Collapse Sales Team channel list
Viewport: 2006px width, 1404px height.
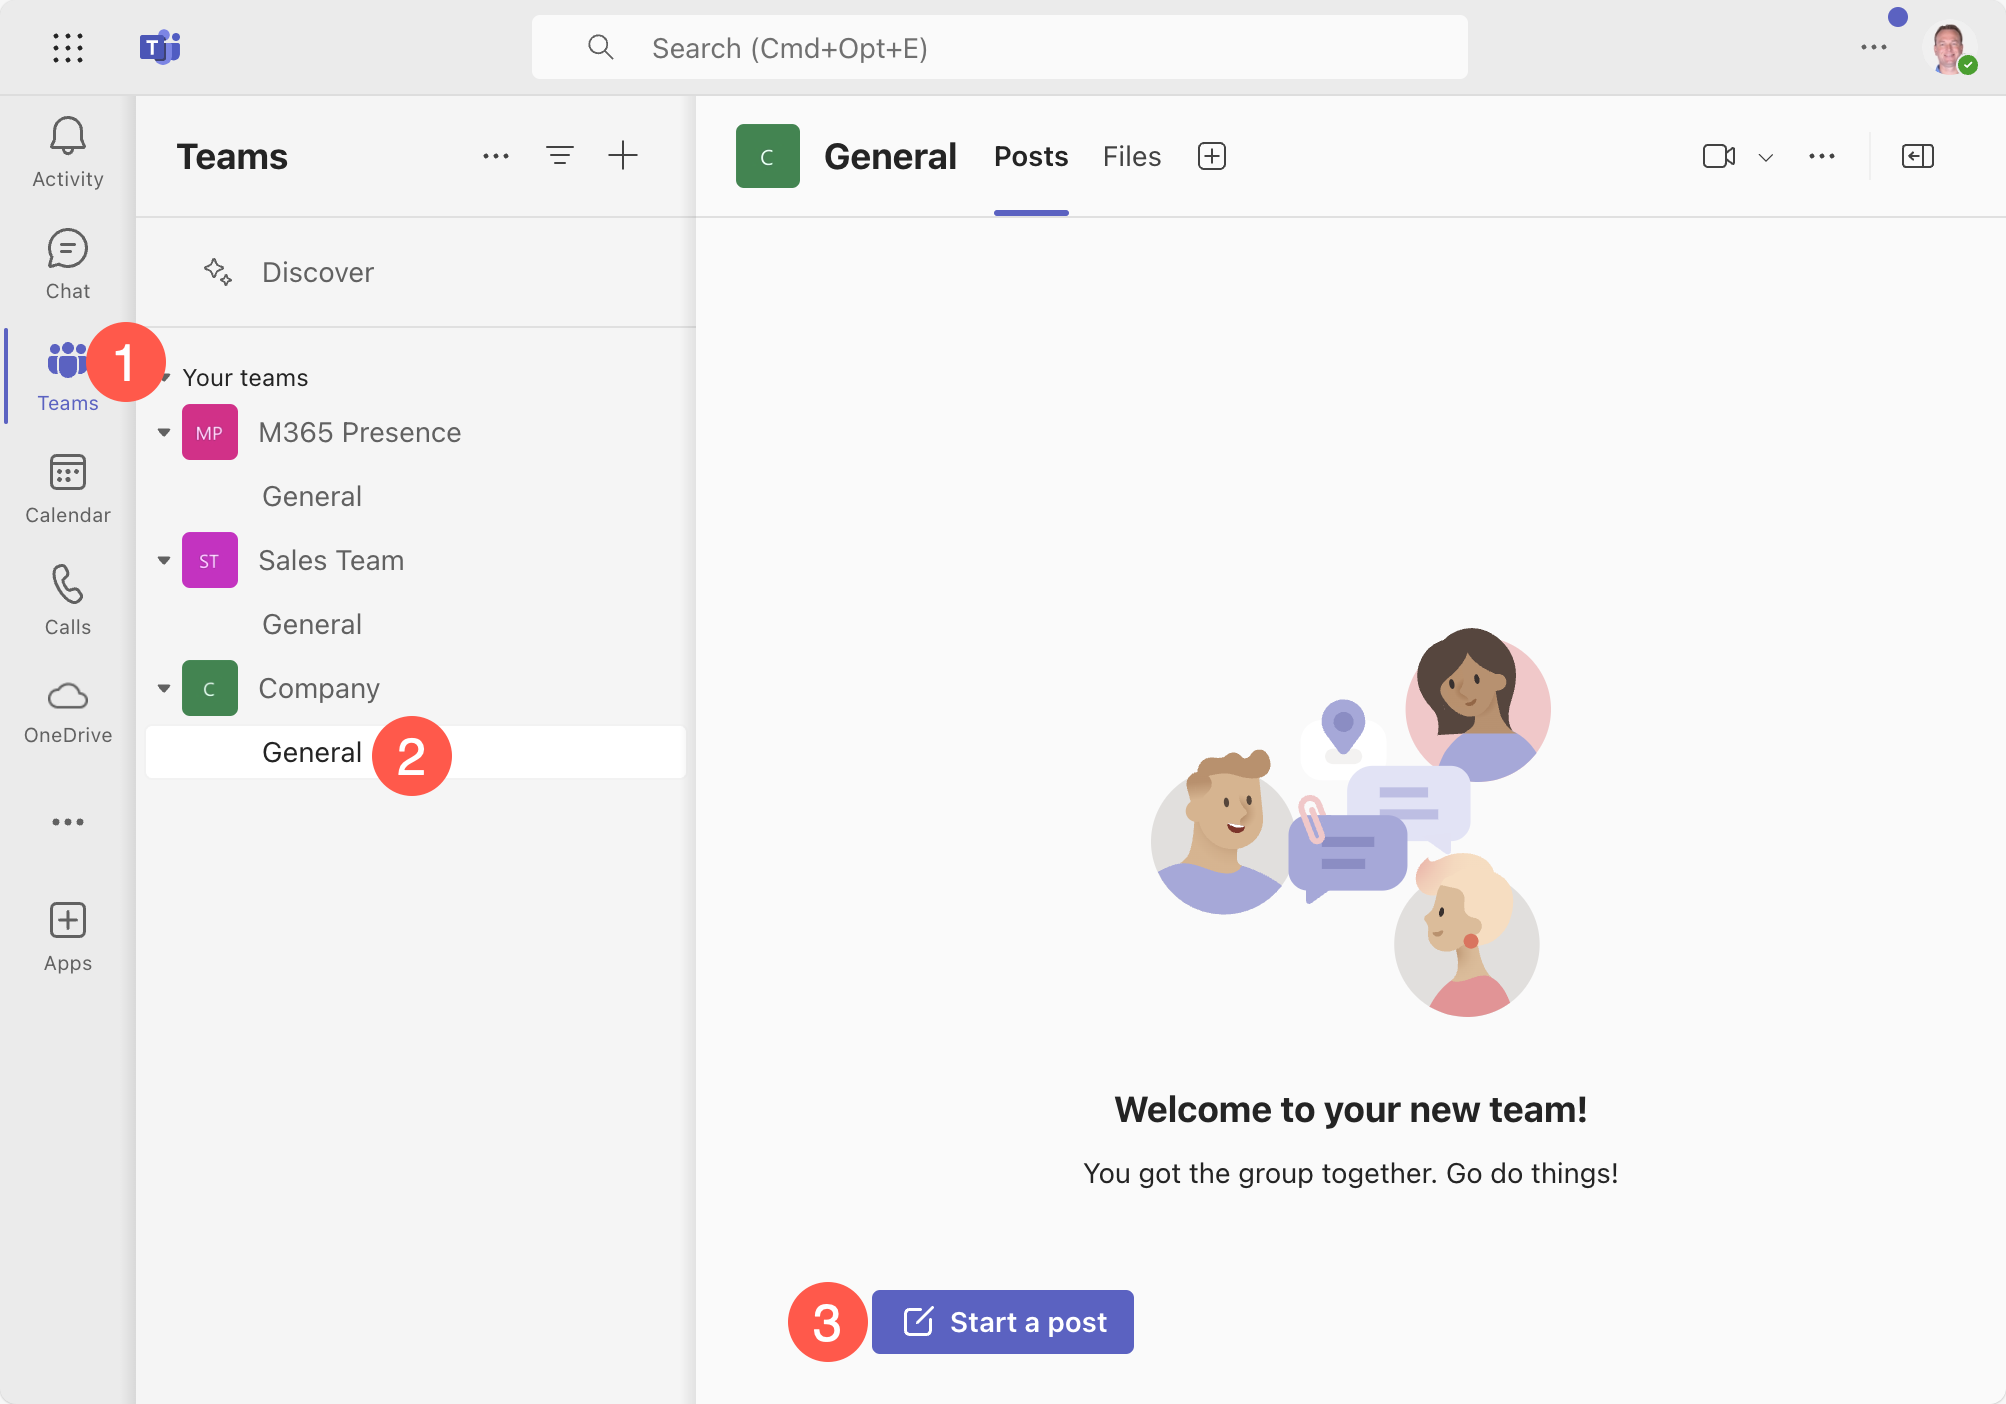[x=163, y=559]
